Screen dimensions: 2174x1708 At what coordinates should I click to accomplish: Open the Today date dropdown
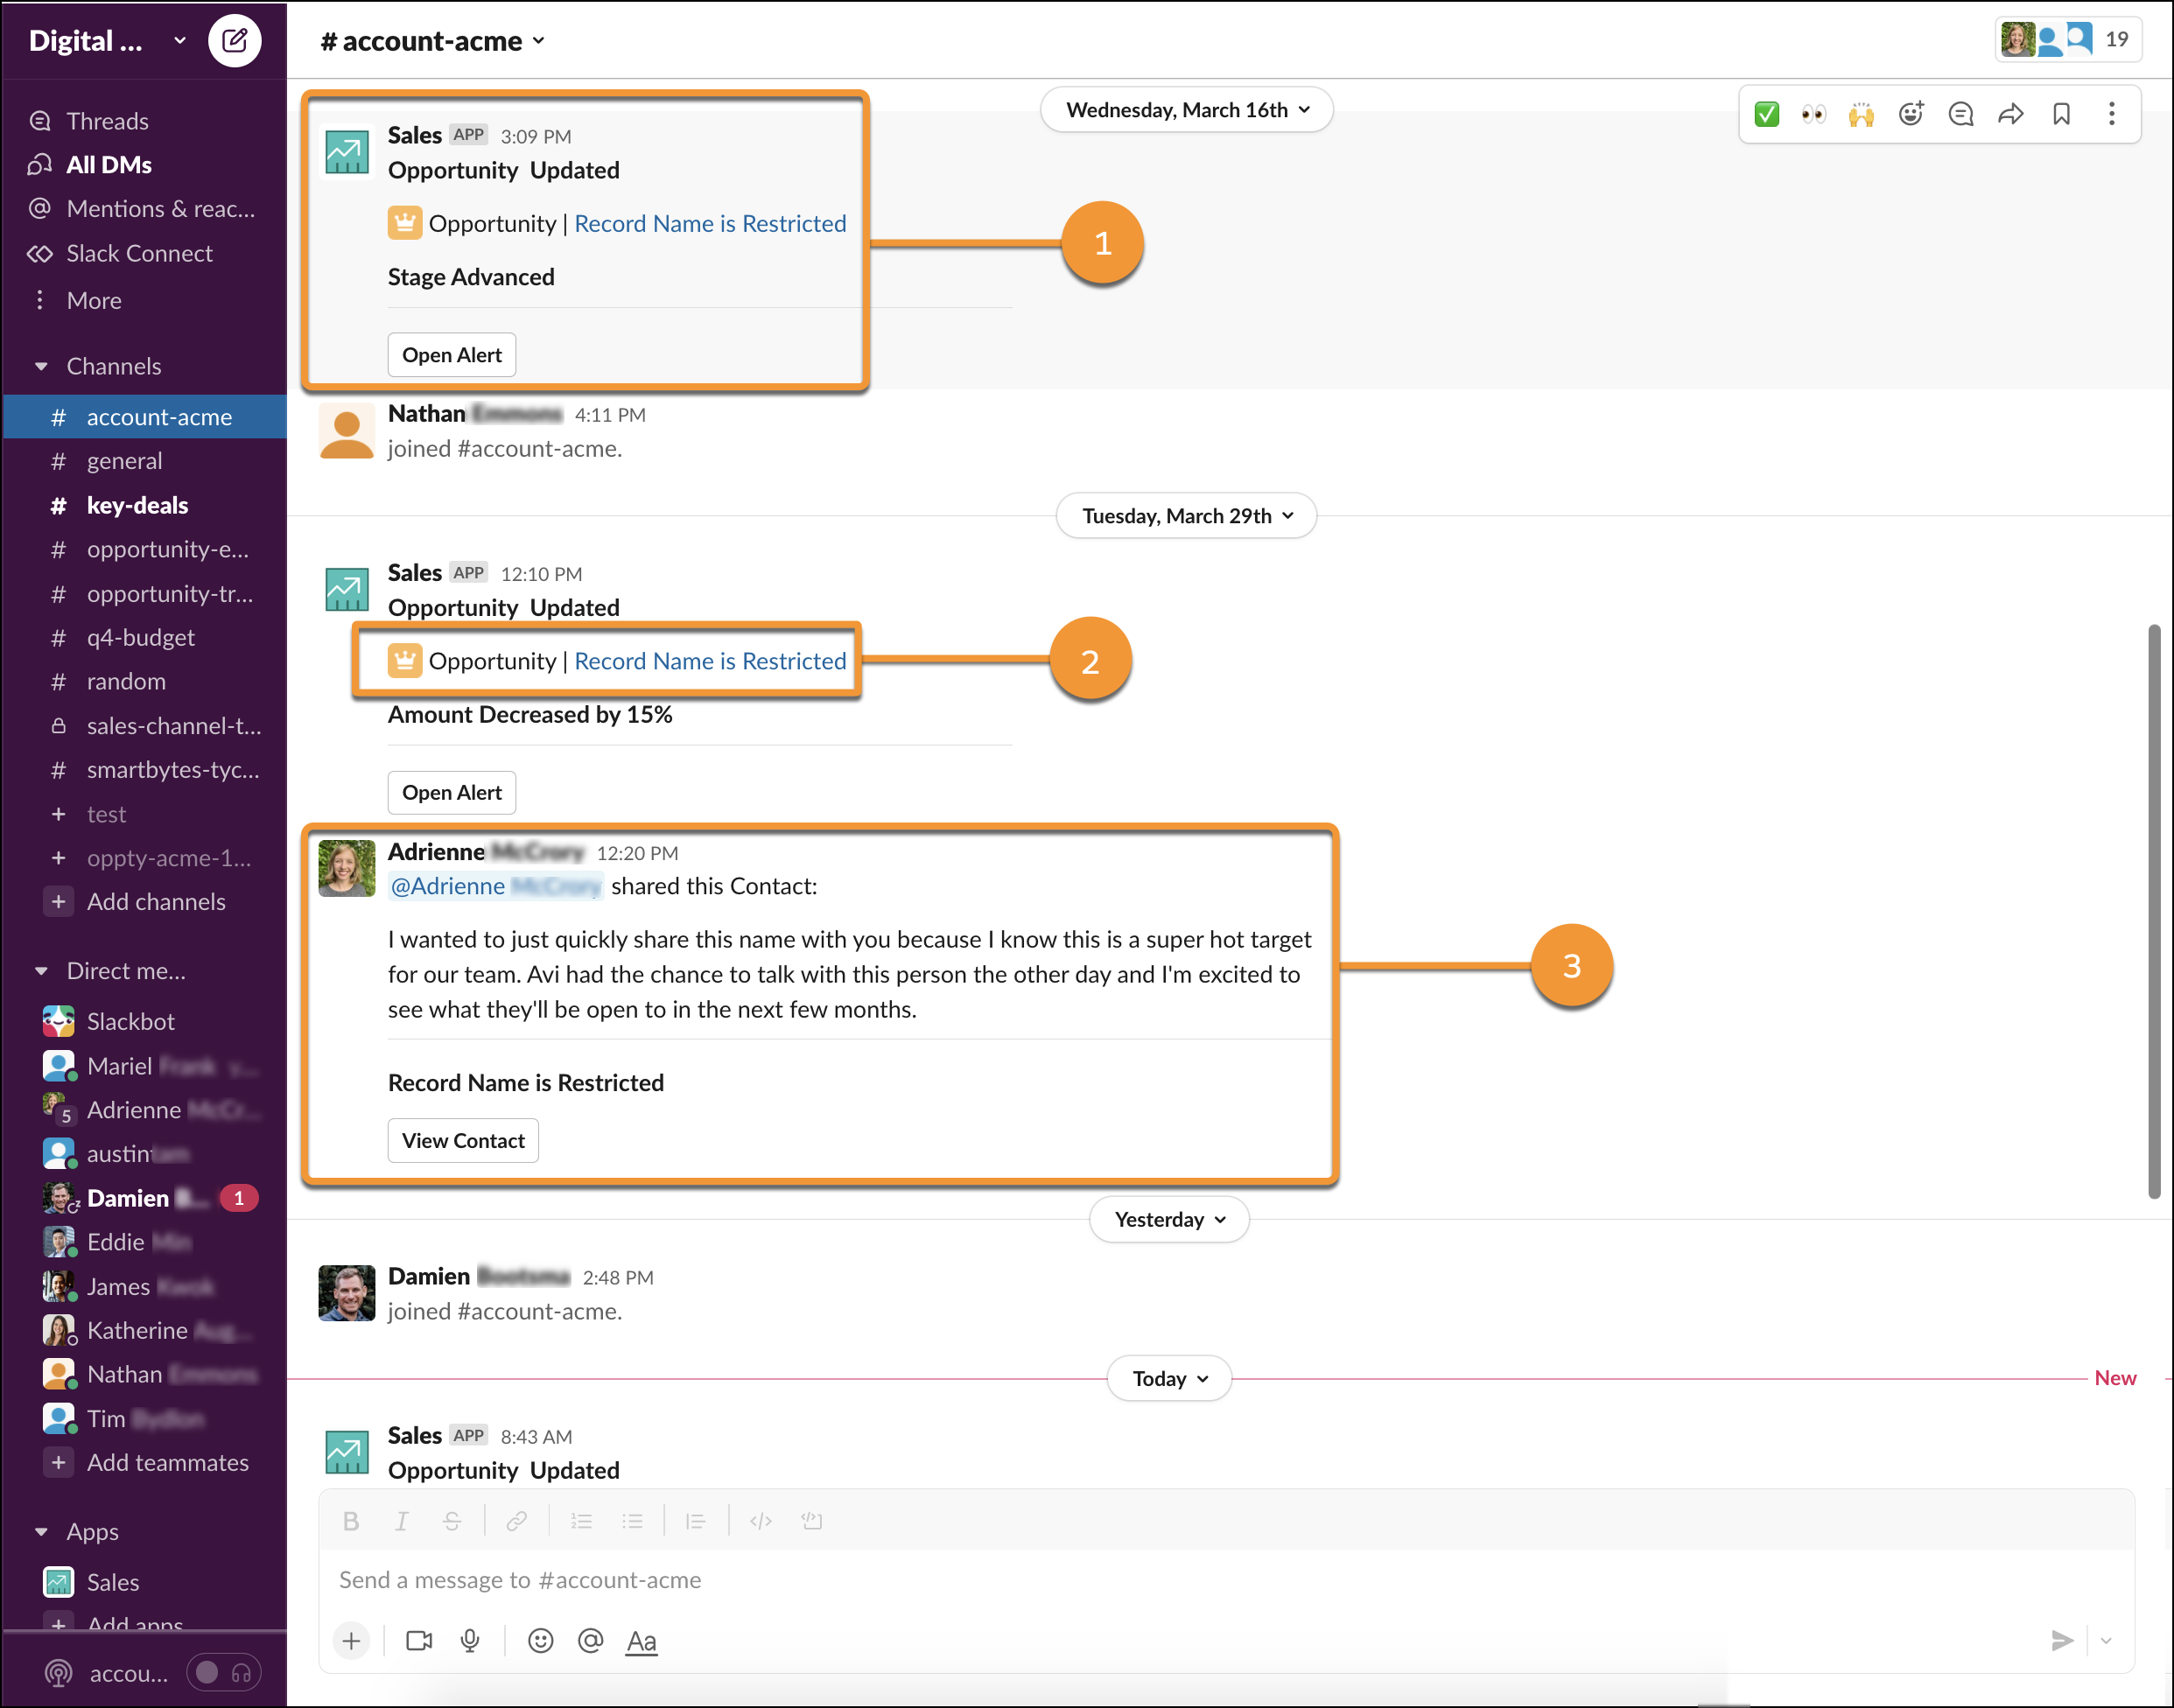coord(1170,1379)
